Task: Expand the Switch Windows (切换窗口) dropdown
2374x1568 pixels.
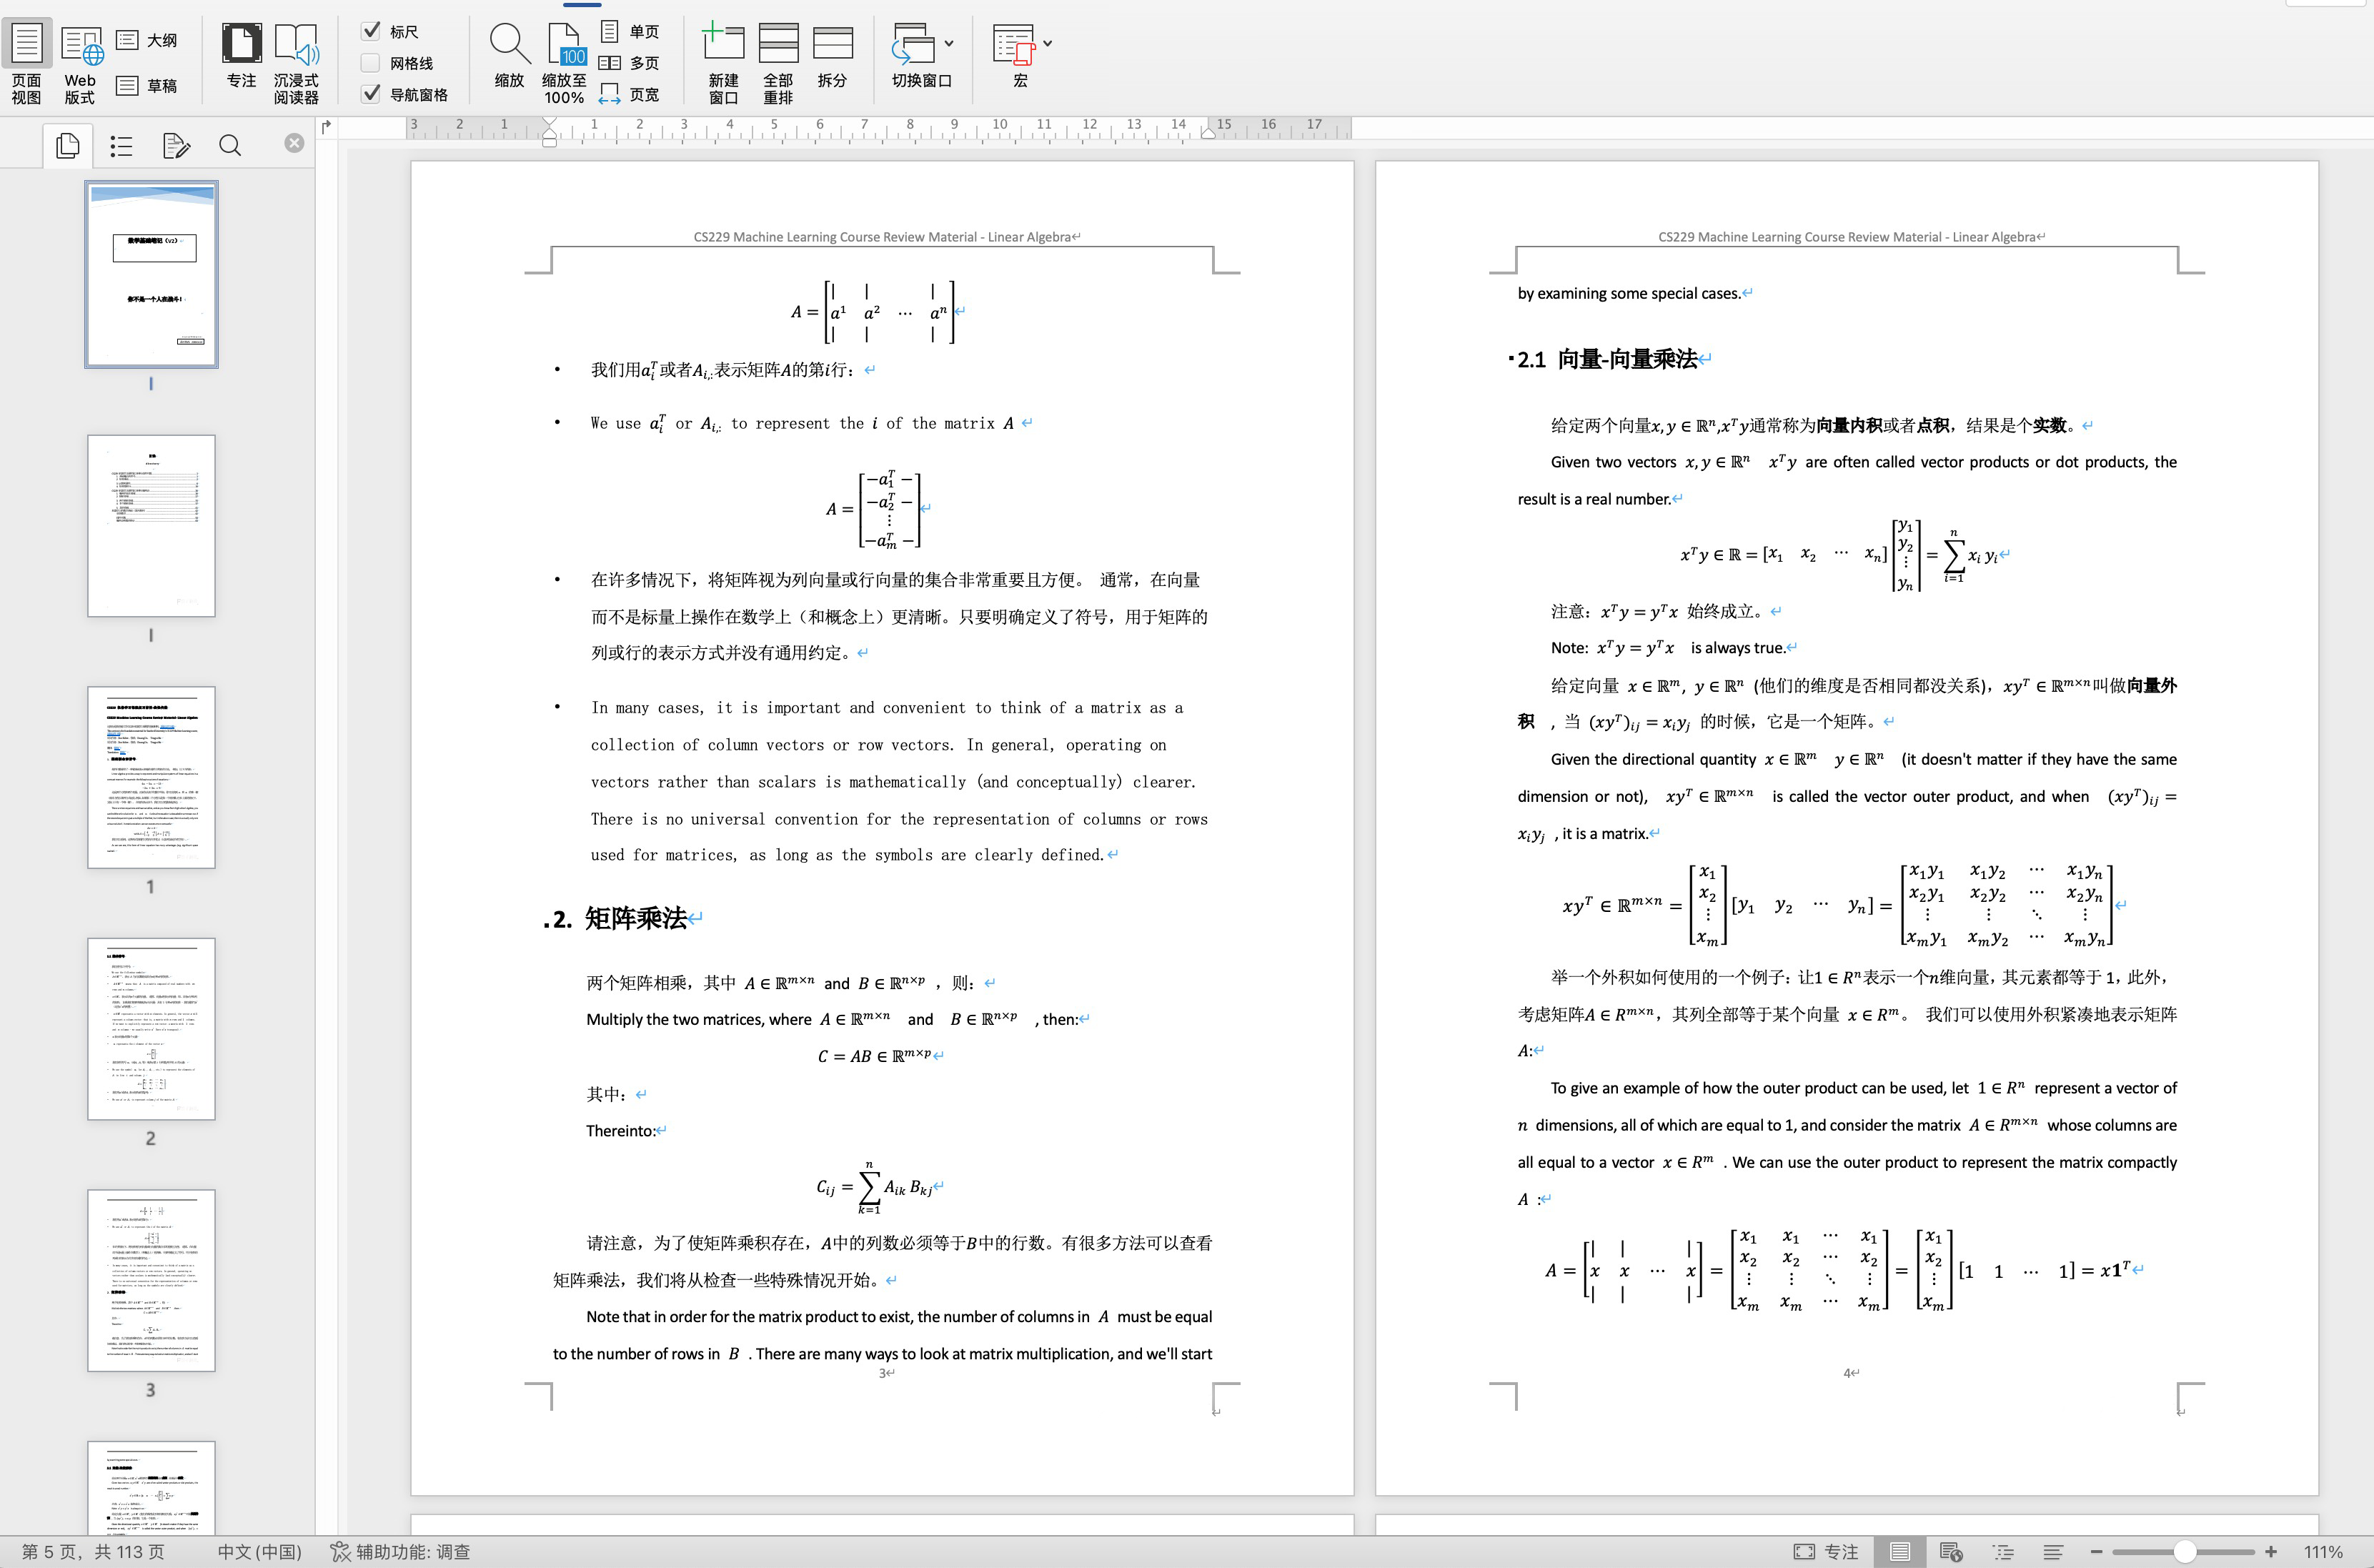Action: pyautogui.click(x=949, y=43)
